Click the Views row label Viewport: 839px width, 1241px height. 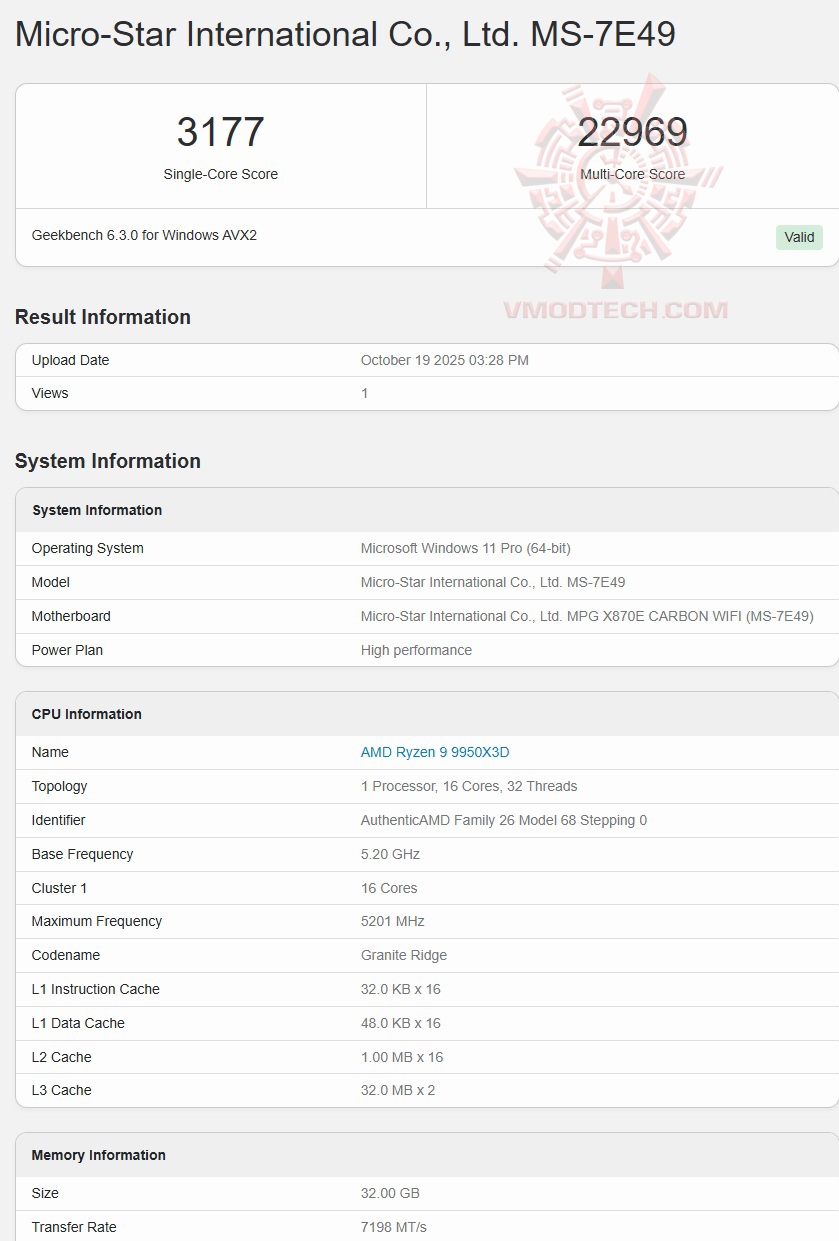[x=50, y=393]
